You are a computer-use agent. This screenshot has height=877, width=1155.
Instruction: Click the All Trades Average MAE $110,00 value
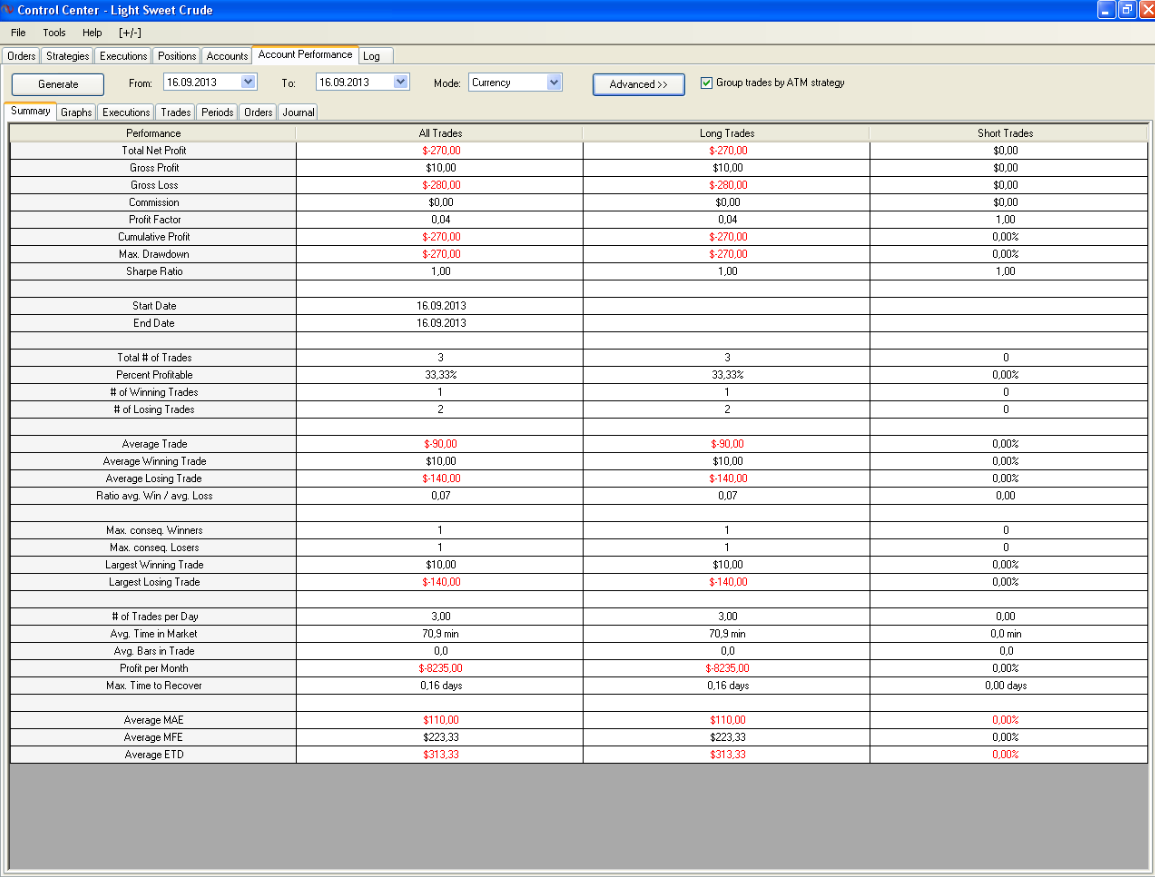point(440,720)
